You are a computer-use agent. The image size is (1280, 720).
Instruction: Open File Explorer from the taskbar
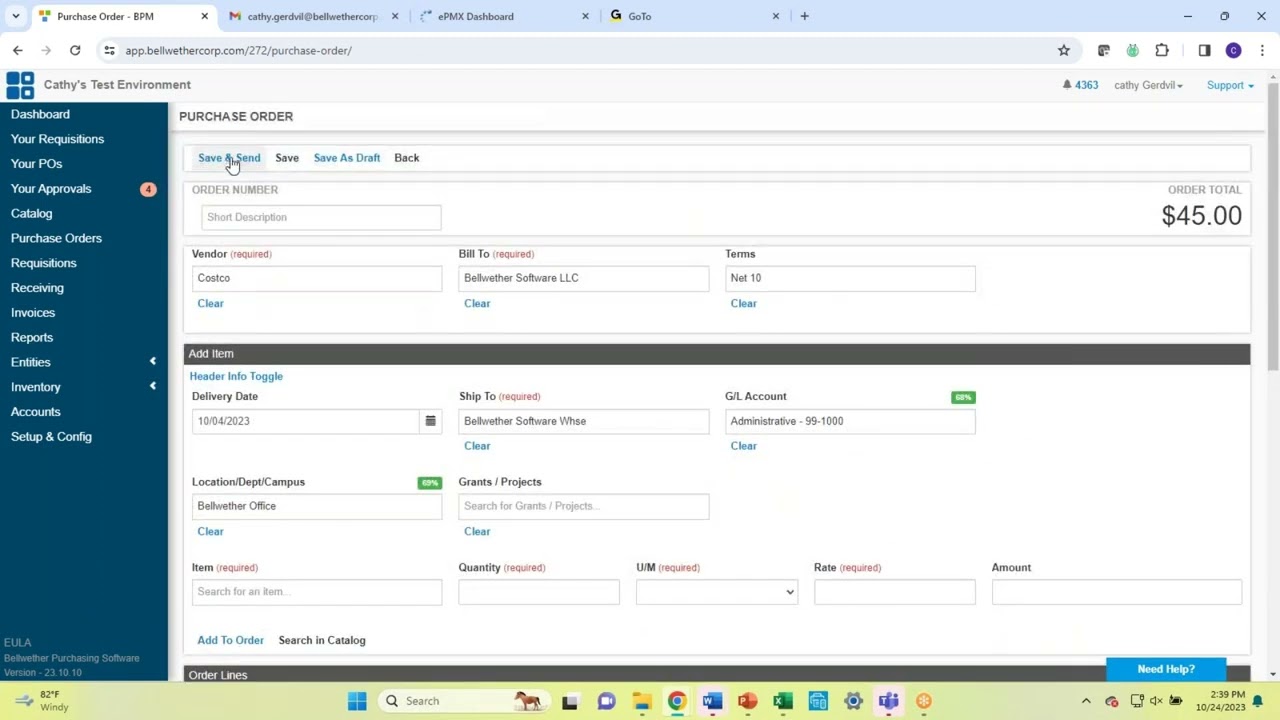tap(641, 701)
